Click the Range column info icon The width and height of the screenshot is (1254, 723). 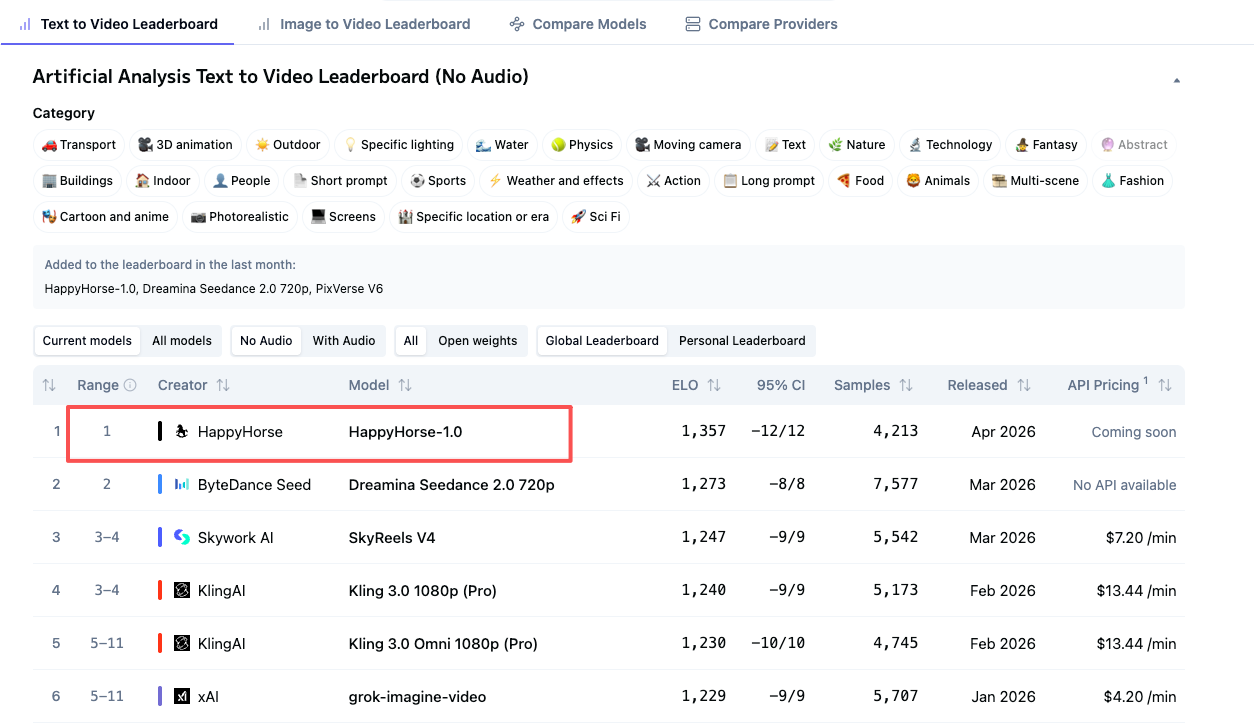(x=129, y=385)
